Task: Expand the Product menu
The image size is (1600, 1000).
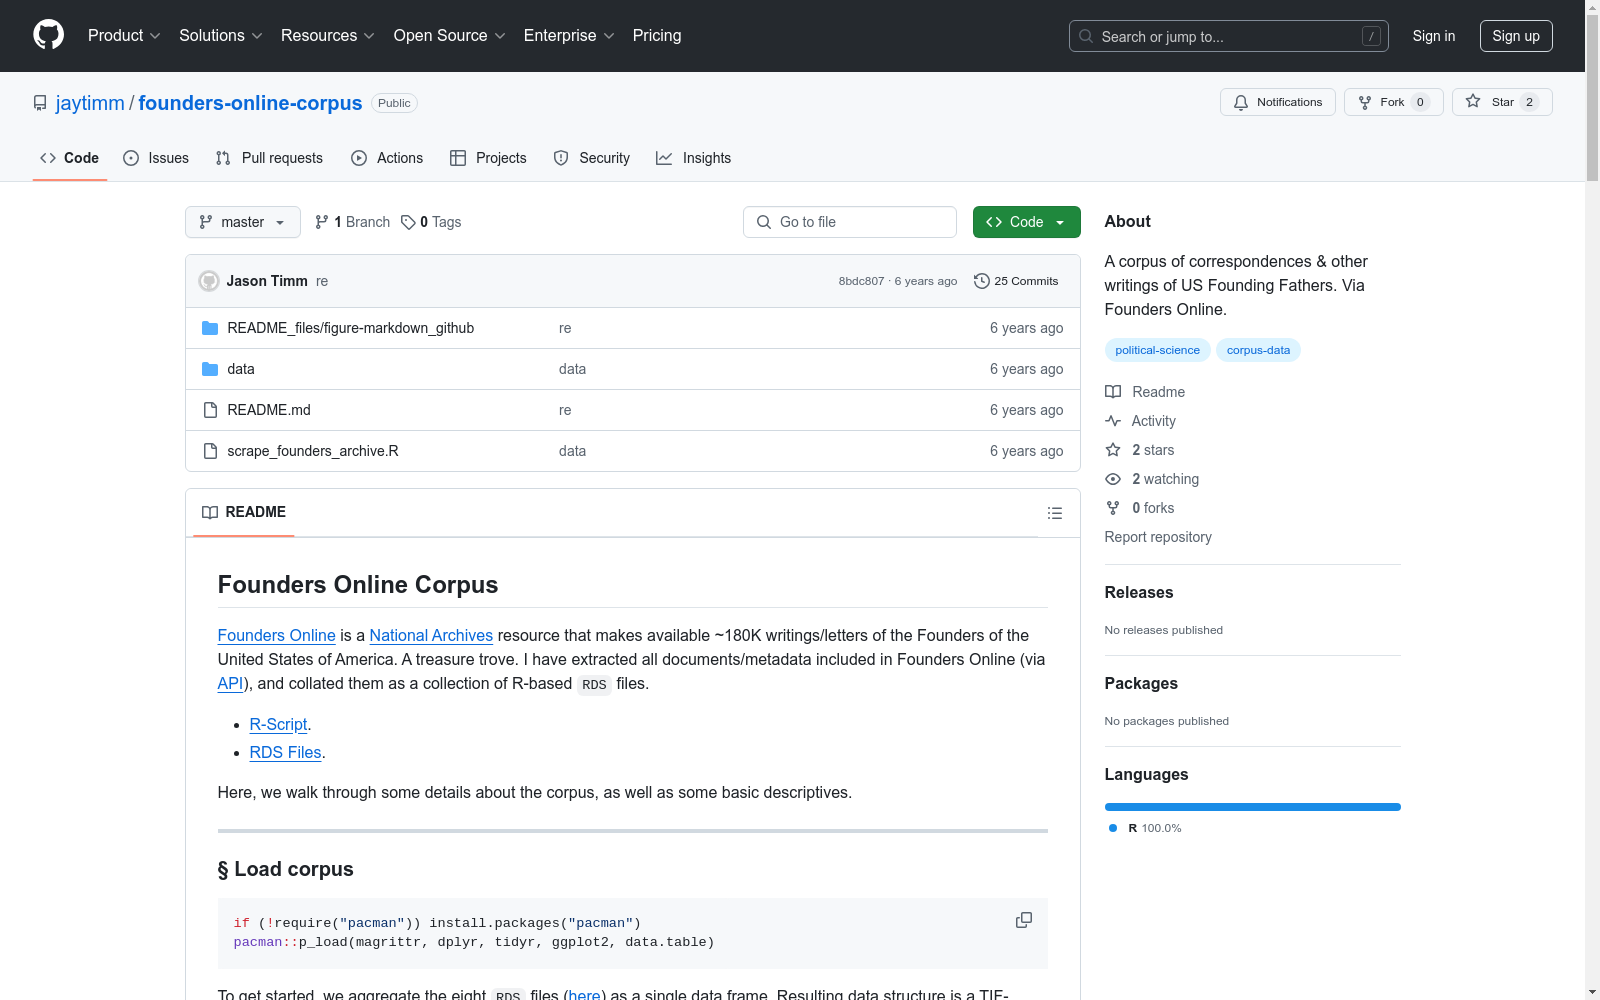Action: [x=124, y=35]
